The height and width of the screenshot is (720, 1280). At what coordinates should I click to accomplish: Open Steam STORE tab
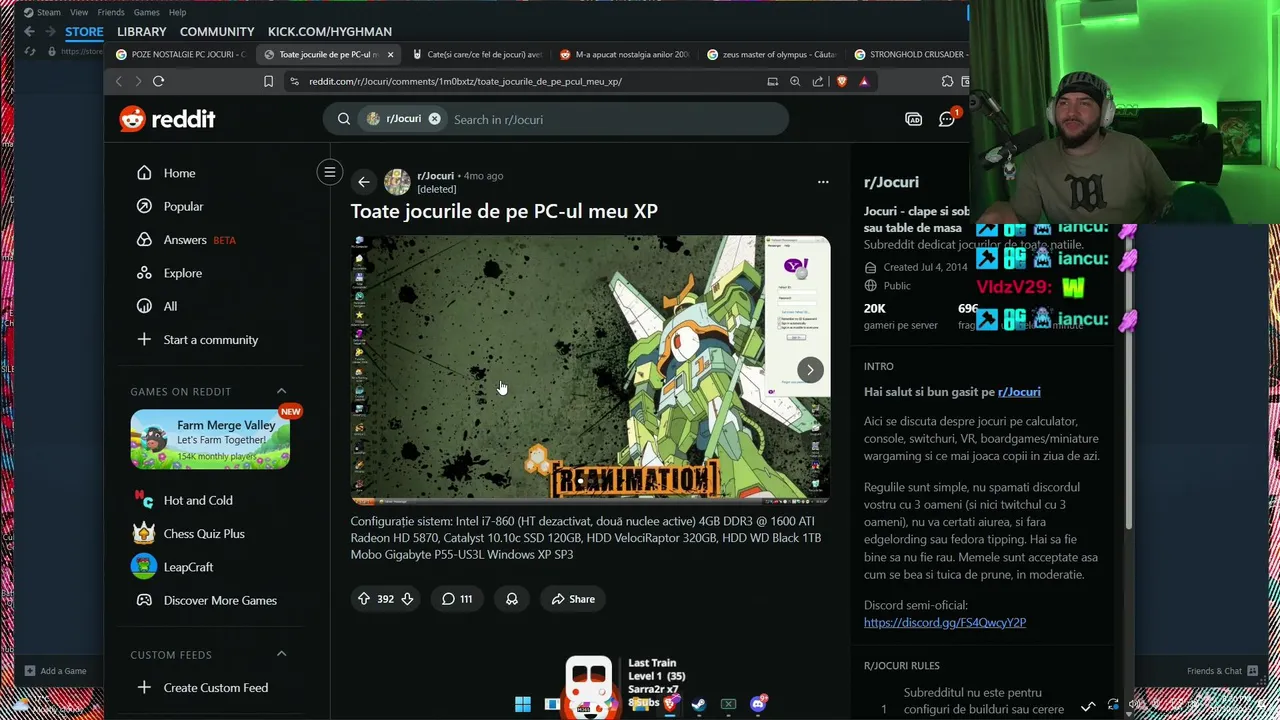point(84,31)
